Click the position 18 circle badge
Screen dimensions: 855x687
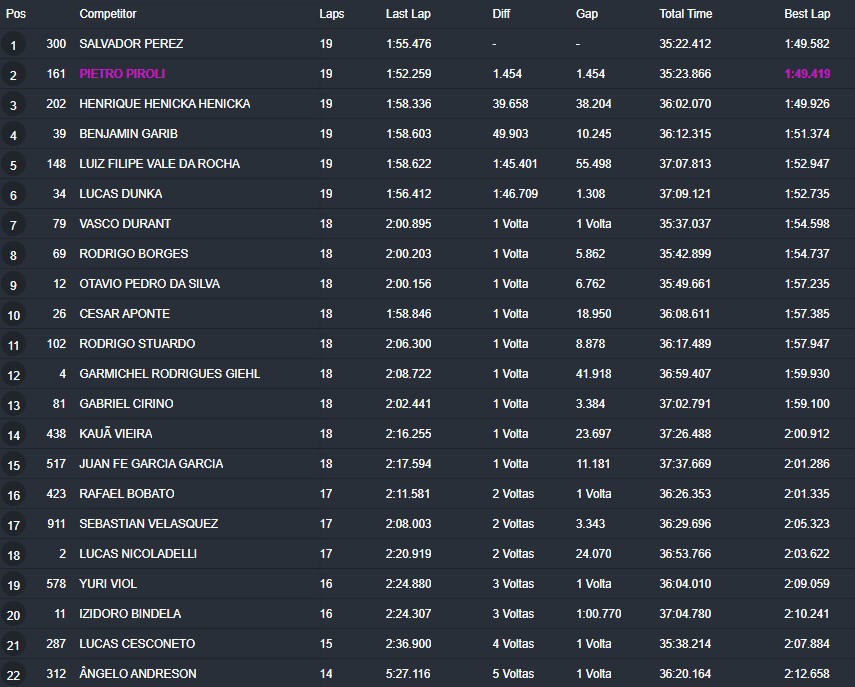(13, 555)
